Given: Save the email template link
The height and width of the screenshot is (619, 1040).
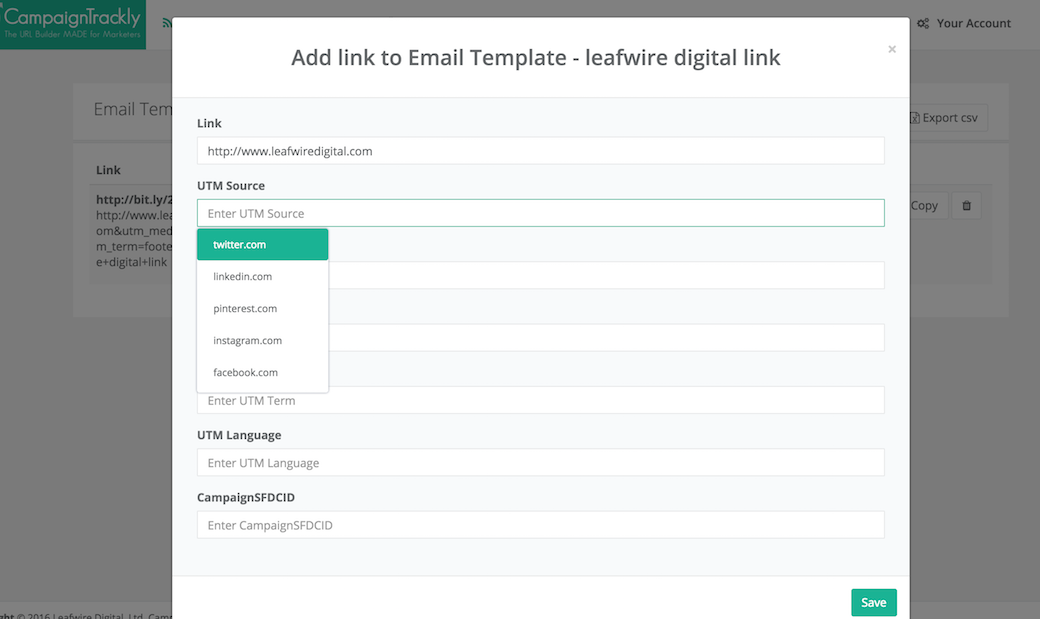Looking at the screenshot, I should click(x=873, y=602).
